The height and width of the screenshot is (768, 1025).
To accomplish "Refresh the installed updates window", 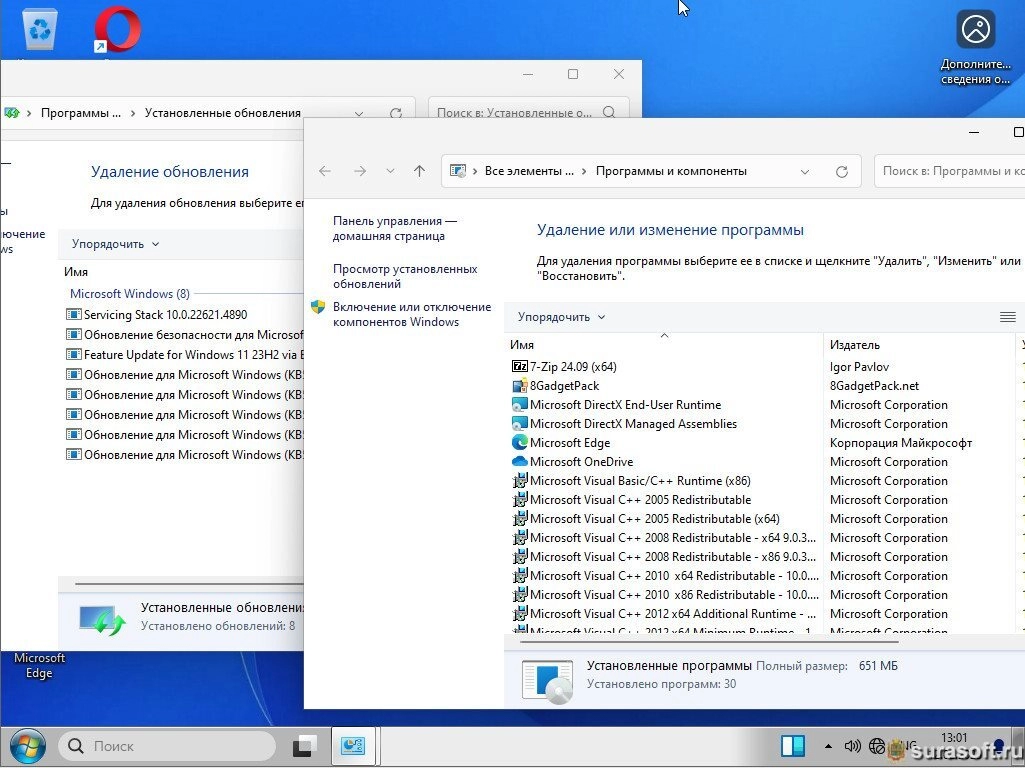I will tap(395, 113).
